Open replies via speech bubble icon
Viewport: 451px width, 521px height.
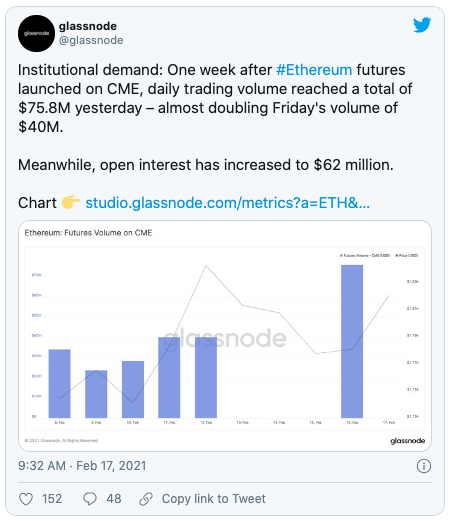pos(90,499)
